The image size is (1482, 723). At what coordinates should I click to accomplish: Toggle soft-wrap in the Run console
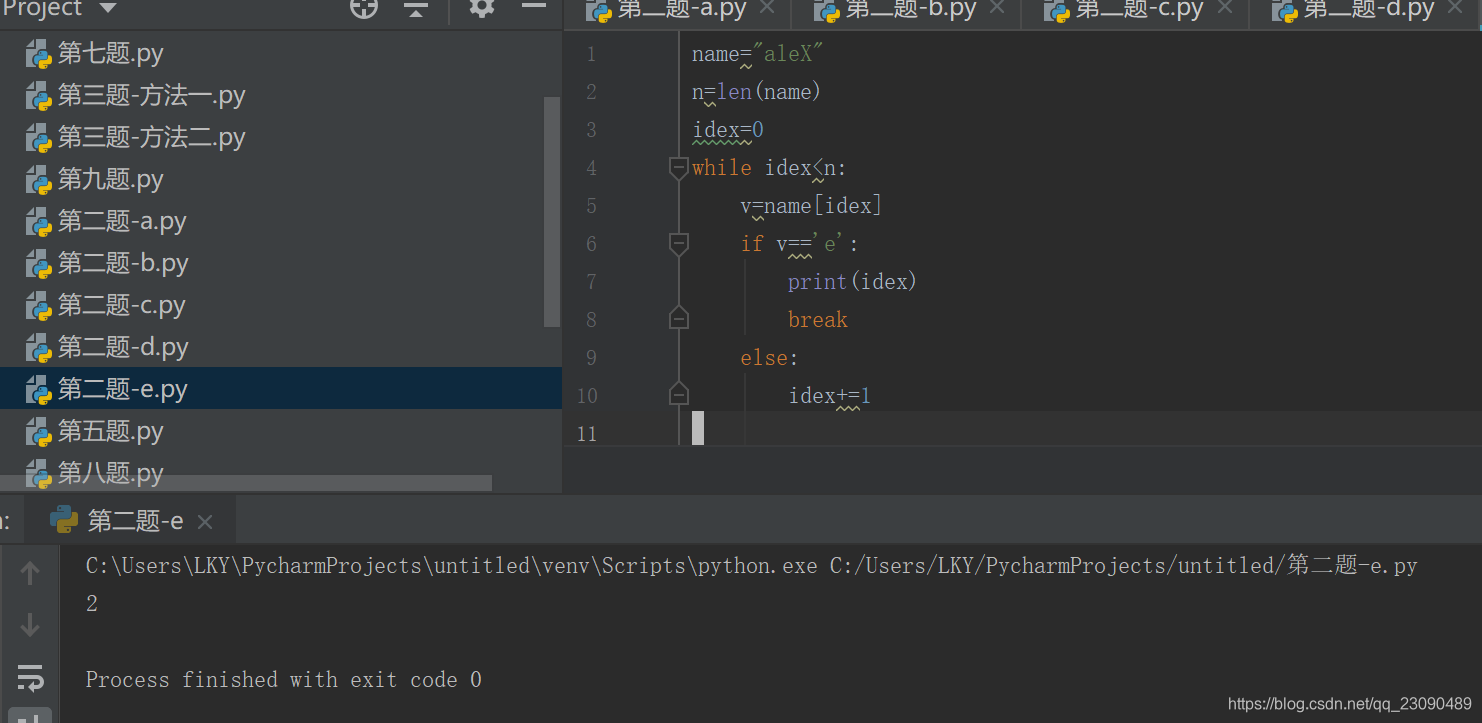click(x=30, y=677)
